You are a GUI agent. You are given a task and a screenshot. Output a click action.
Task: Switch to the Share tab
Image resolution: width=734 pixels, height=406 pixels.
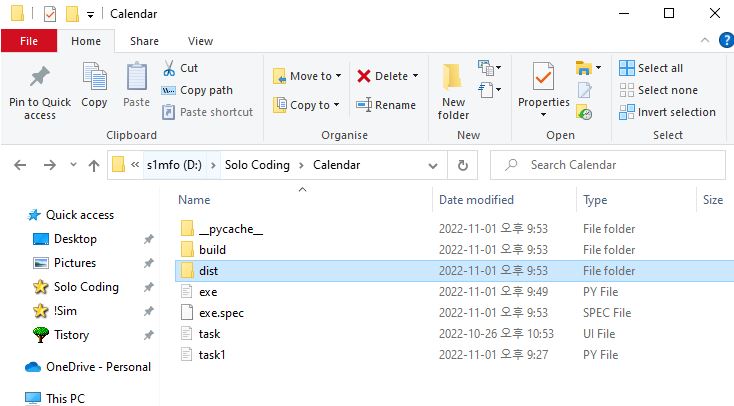(144, 41)
